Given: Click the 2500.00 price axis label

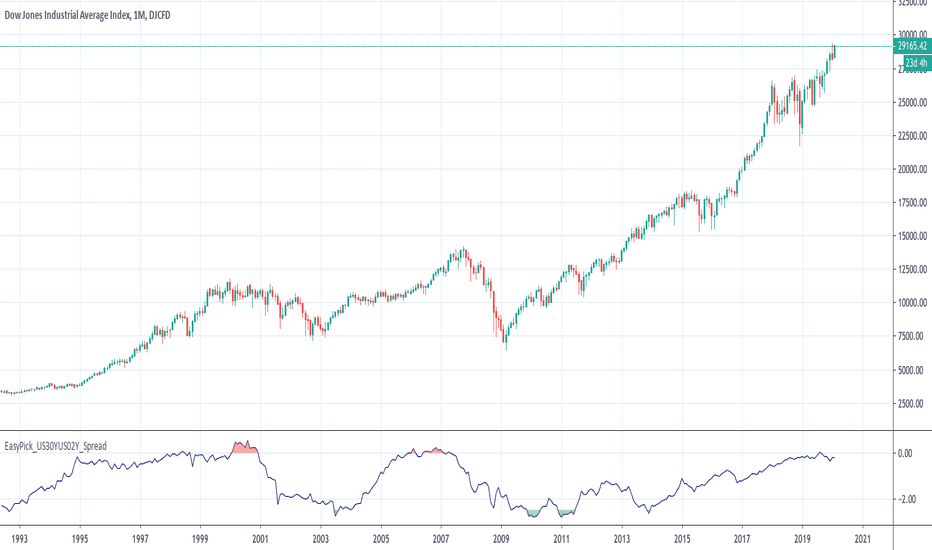Looking at the screenshot, I should [912, 404].
